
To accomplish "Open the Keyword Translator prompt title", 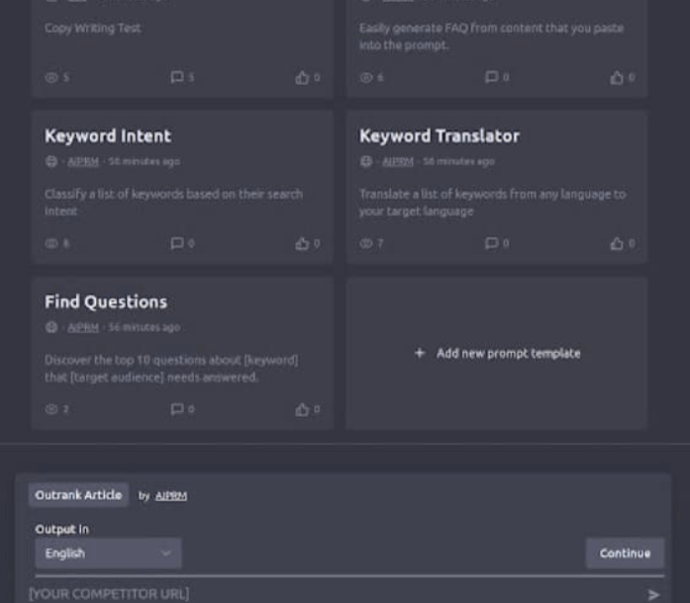I will (439, 136).
